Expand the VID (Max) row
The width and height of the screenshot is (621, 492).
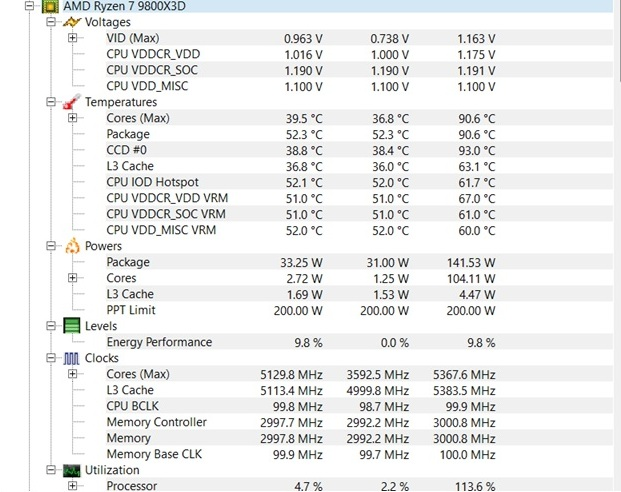(x=72, y=38)
